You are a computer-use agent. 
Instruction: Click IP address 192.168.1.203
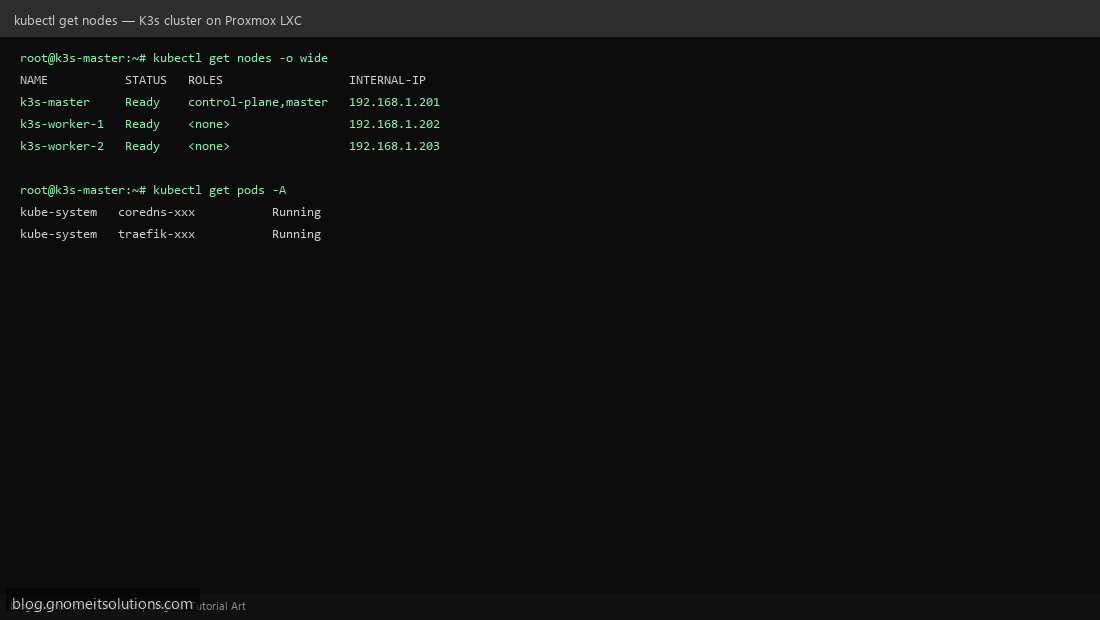(394, 146)
